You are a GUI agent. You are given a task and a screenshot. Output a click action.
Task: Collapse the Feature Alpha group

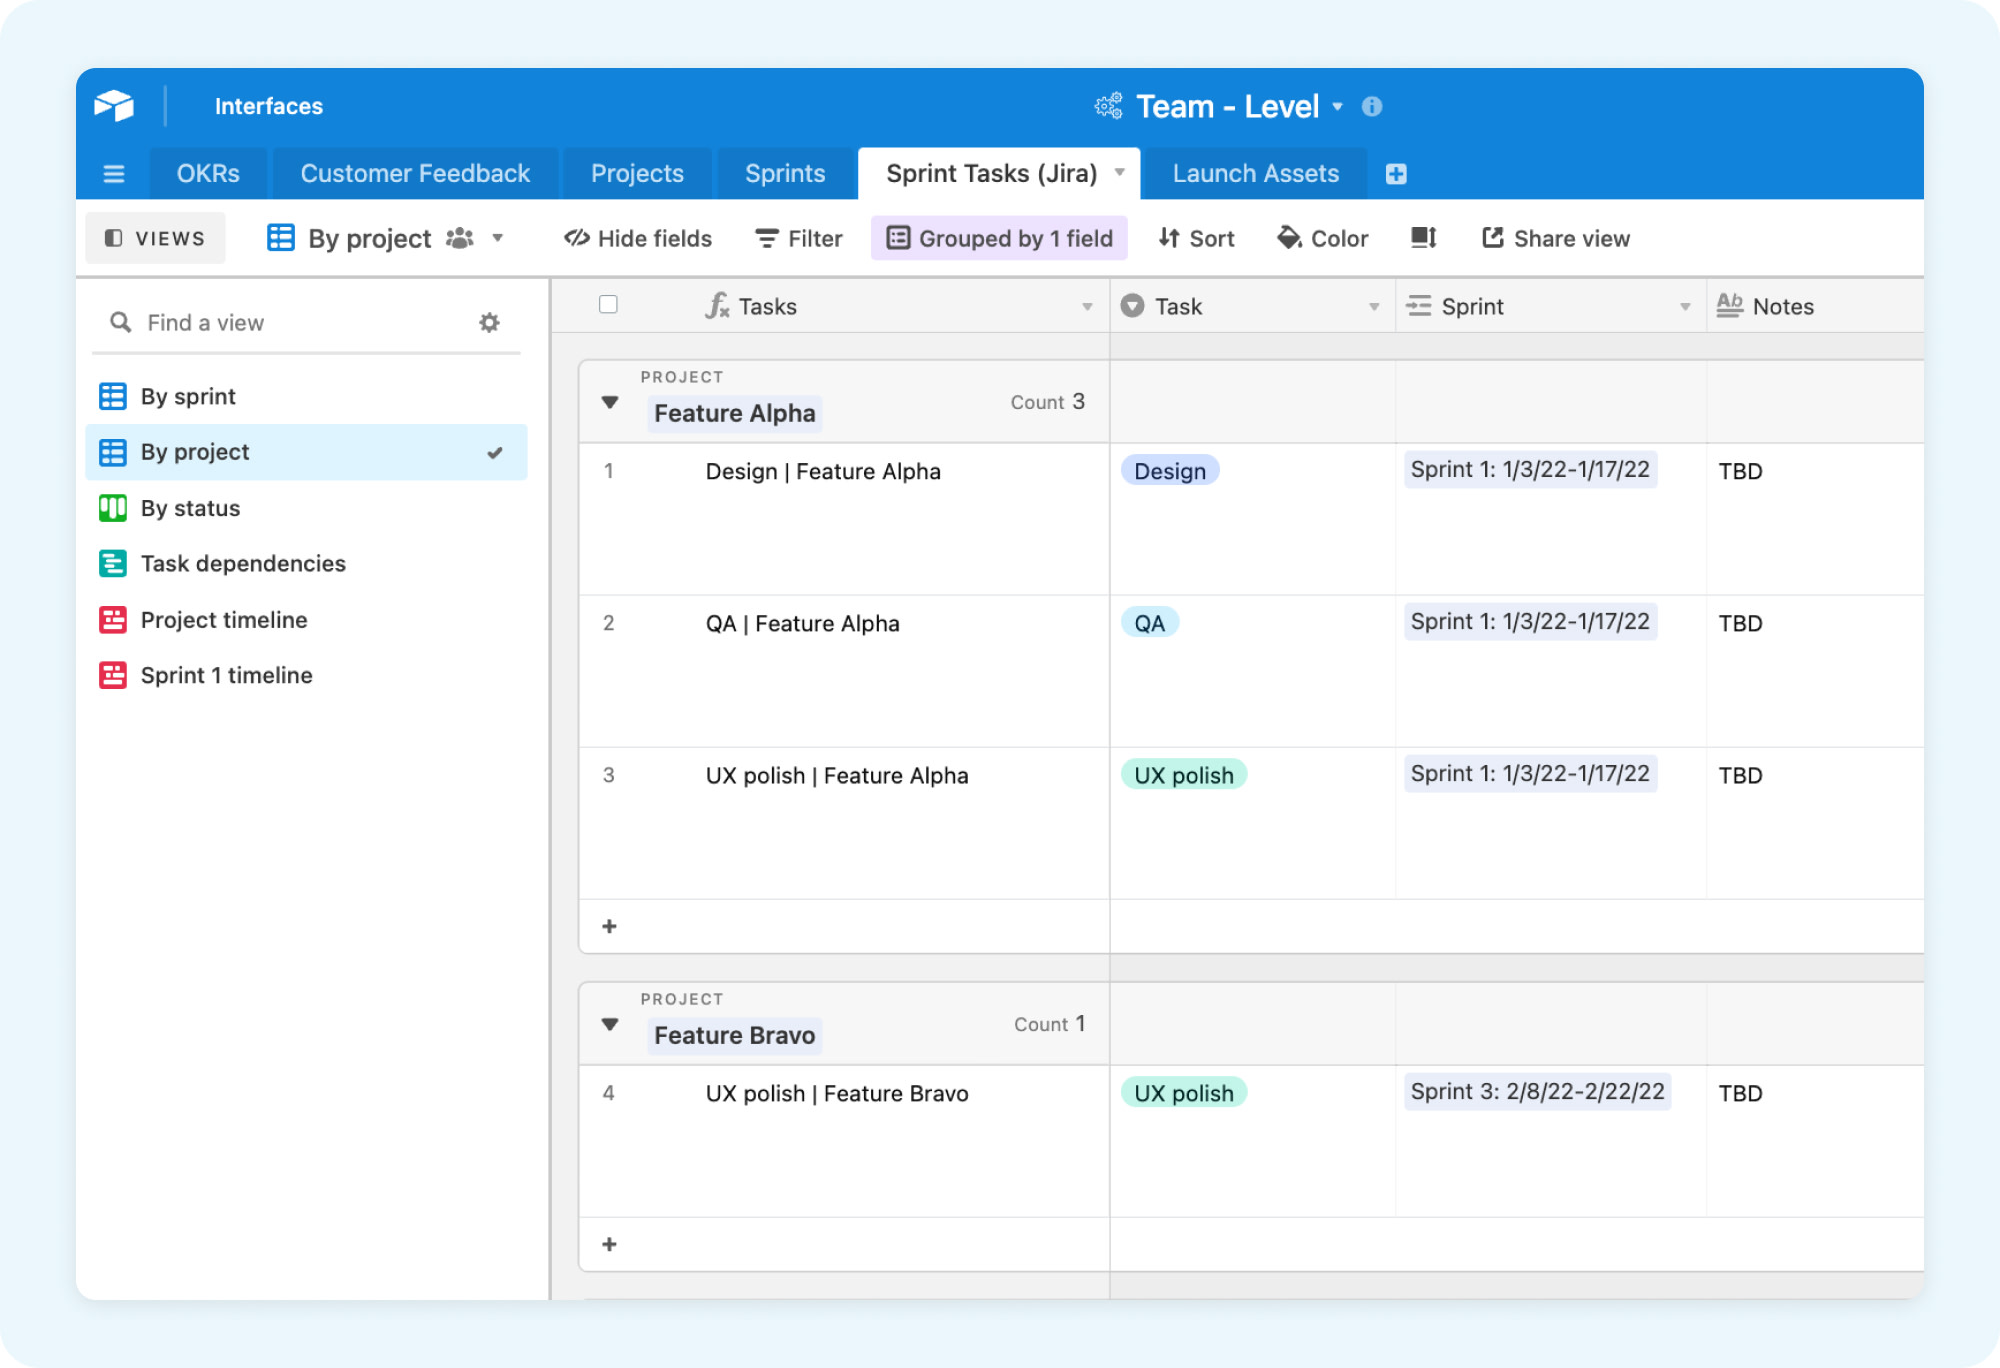[610, 402]
